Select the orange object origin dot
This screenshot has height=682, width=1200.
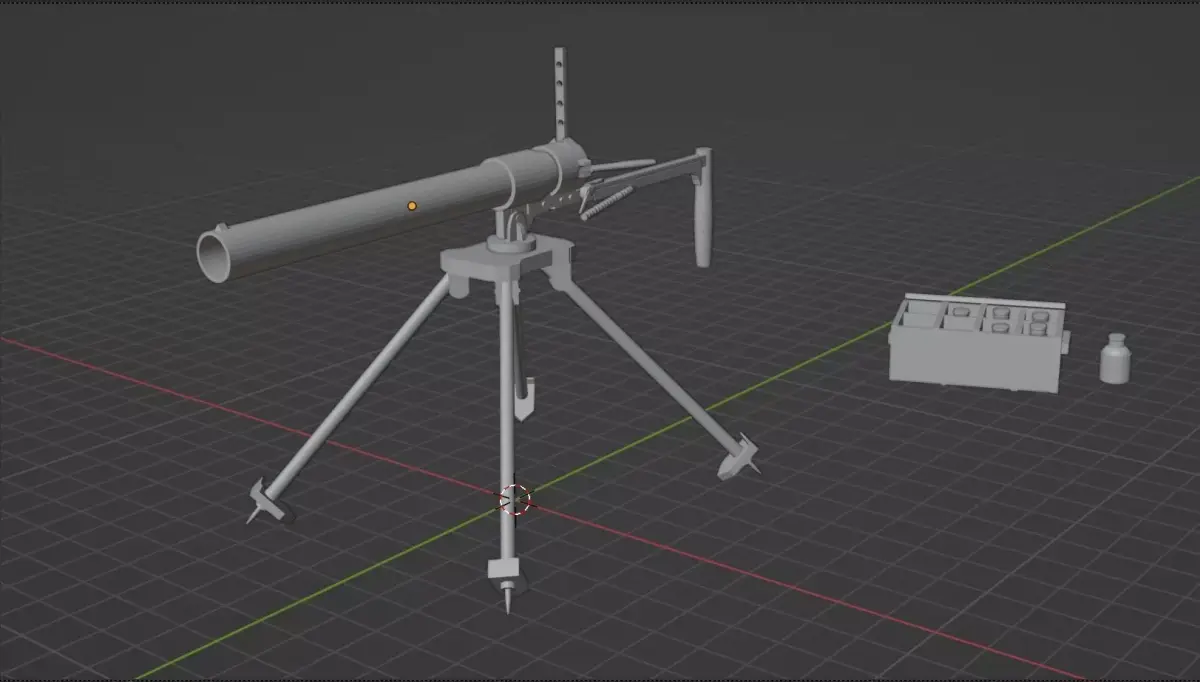(x=410, y=205)
